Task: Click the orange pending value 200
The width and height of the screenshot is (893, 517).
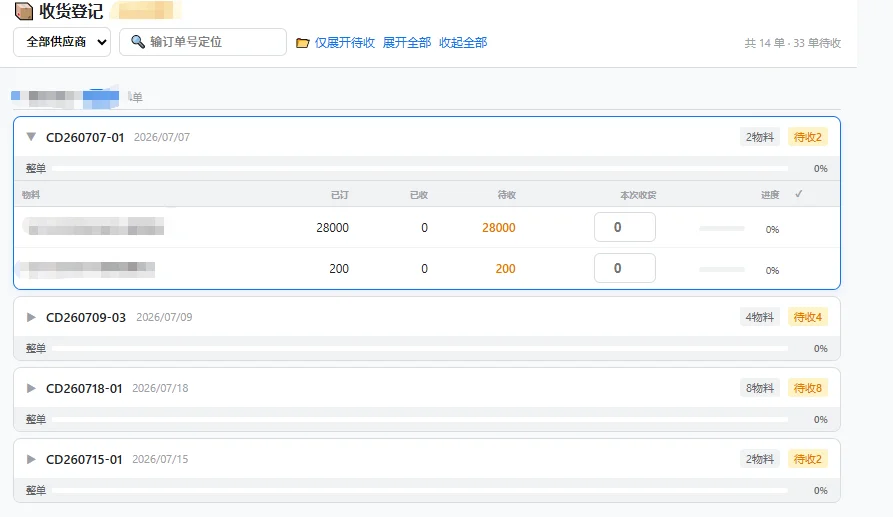Action: pyautogui.click(x=505, y=269)
